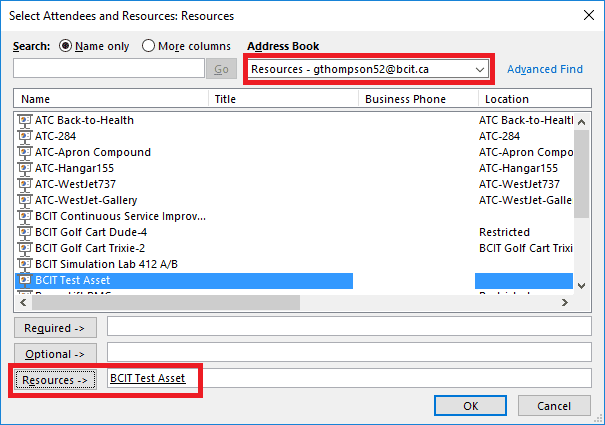Click the Location column header
The image size is (605, 425).
[x=534, y=99]
